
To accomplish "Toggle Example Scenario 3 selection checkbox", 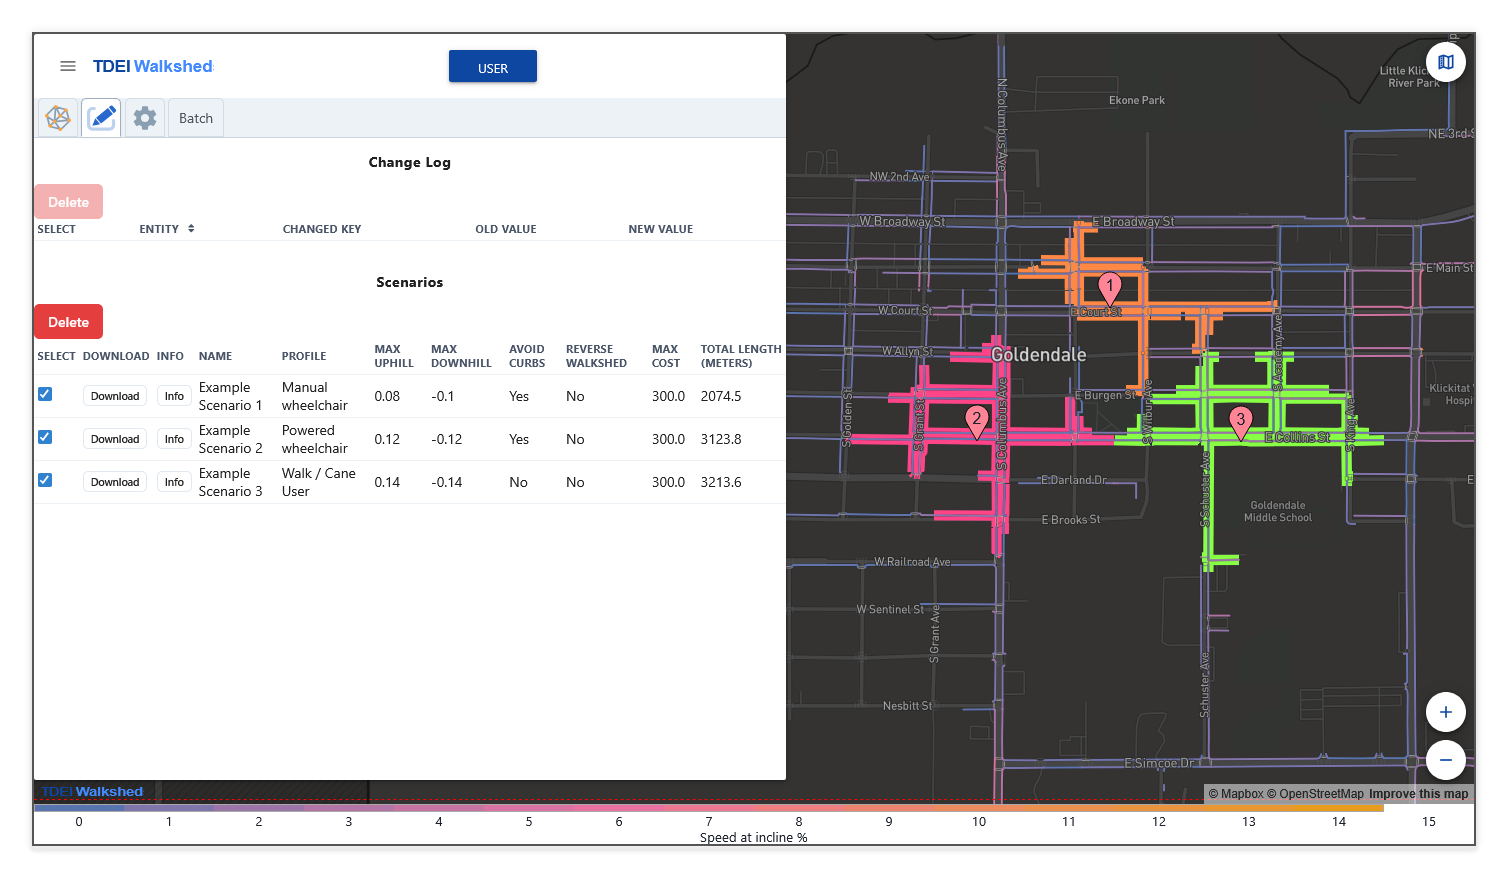I will click(x=45, y=480).
